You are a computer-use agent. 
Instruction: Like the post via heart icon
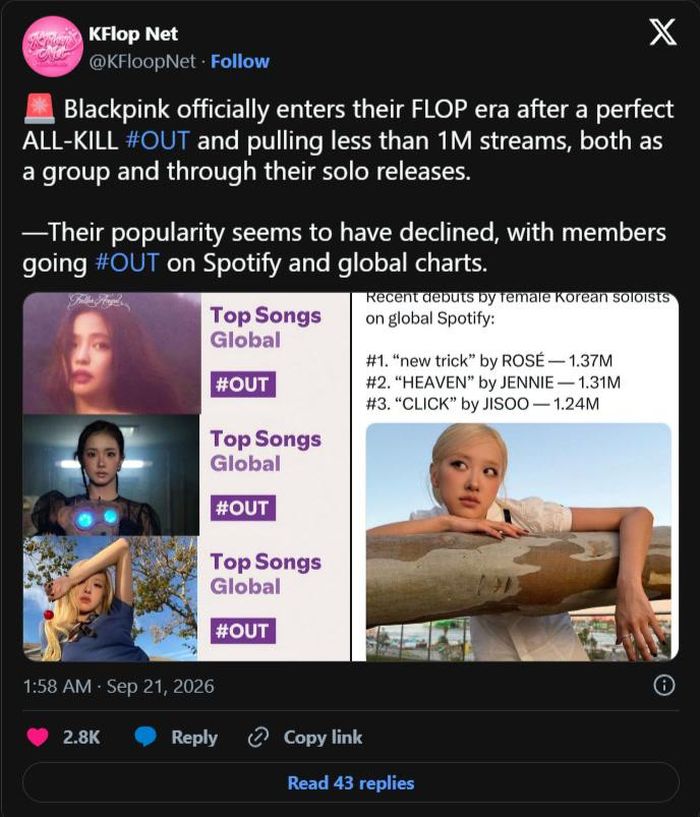pos(37,737)
